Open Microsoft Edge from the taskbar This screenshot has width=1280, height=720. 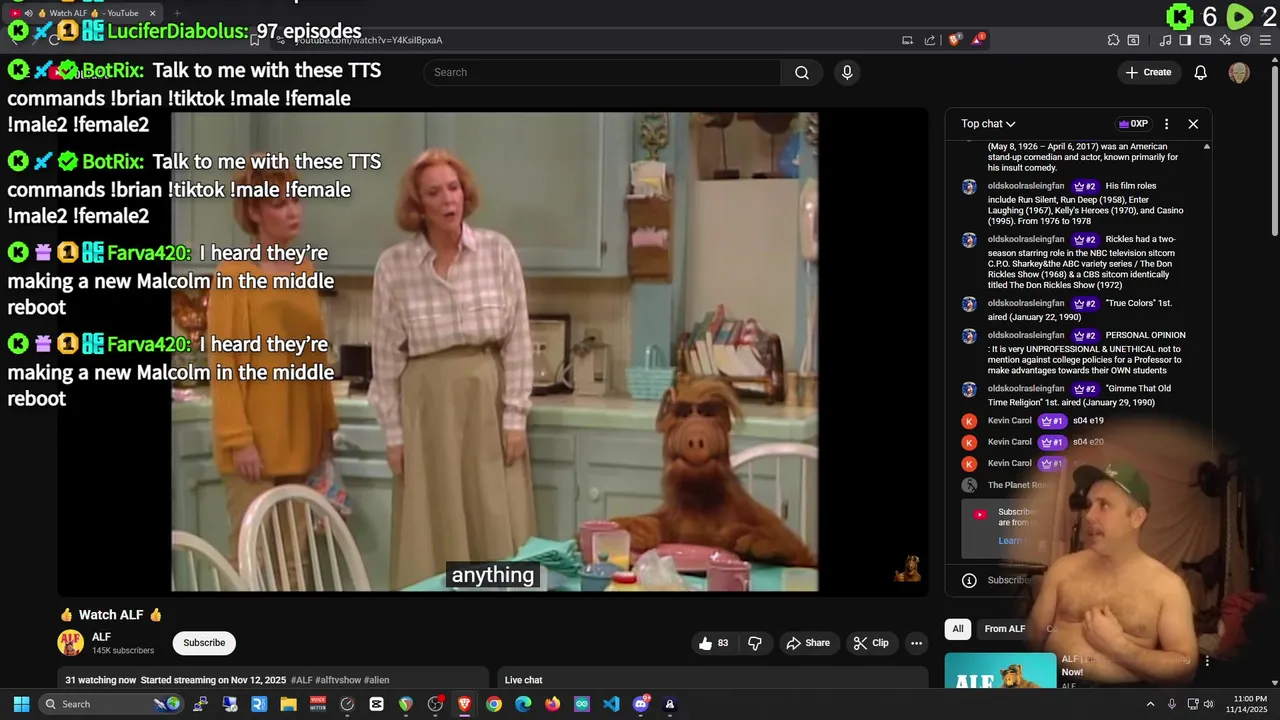tap(523, 704)
